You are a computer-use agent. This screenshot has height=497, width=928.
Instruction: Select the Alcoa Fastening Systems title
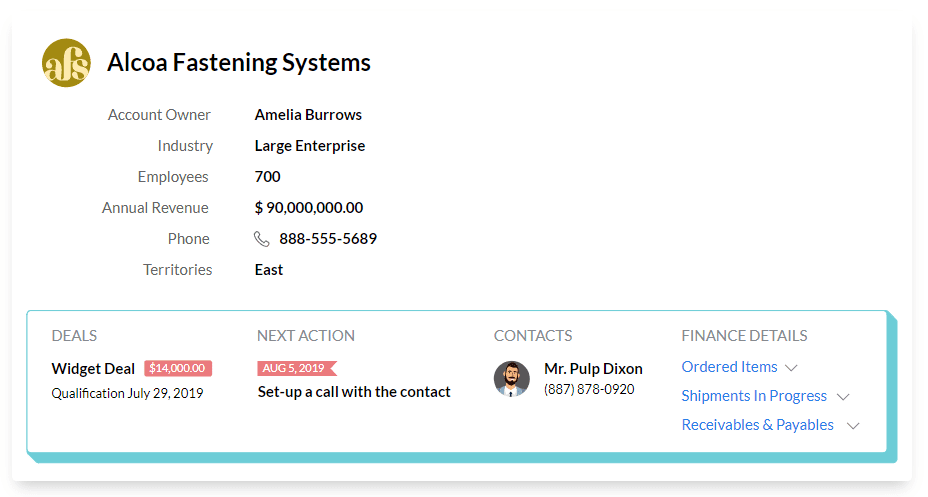(239, 63)
